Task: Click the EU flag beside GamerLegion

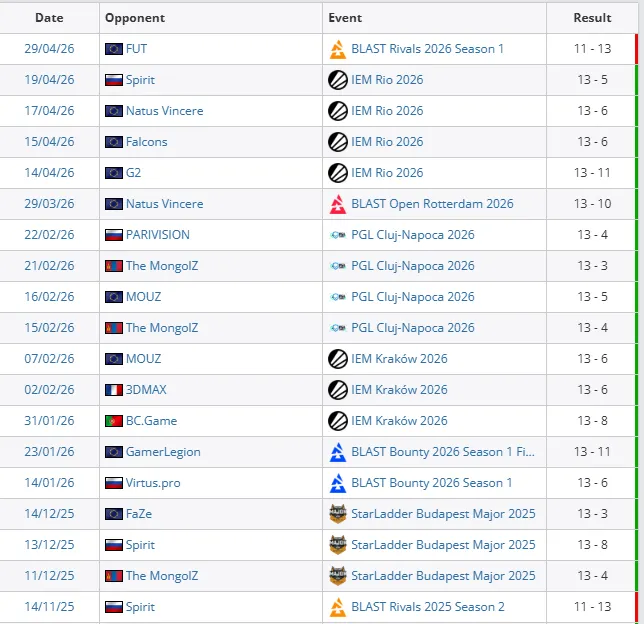Action: (114, 452)
